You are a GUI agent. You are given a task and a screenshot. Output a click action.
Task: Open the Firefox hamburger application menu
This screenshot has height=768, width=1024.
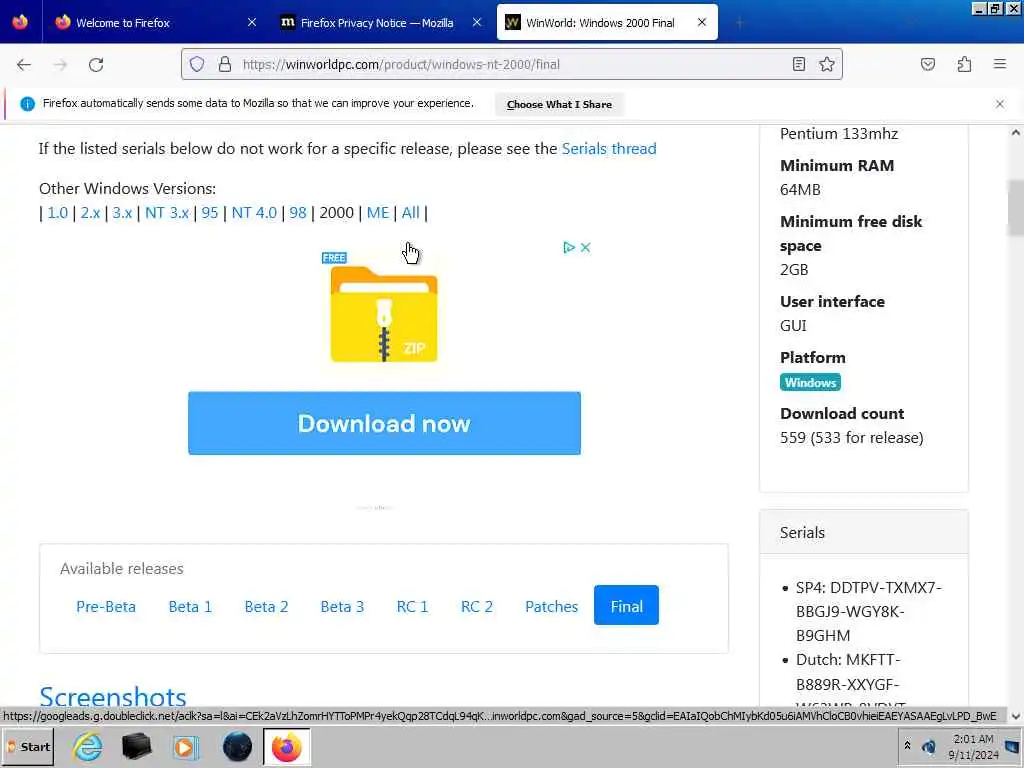coord(1000,64)
